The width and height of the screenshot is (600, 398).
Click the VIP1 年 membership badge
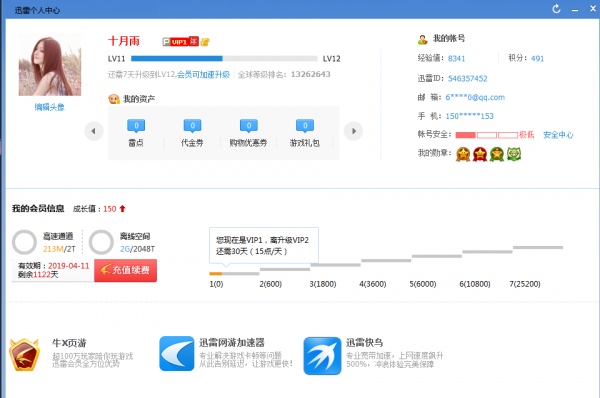[x=181, y=41]
